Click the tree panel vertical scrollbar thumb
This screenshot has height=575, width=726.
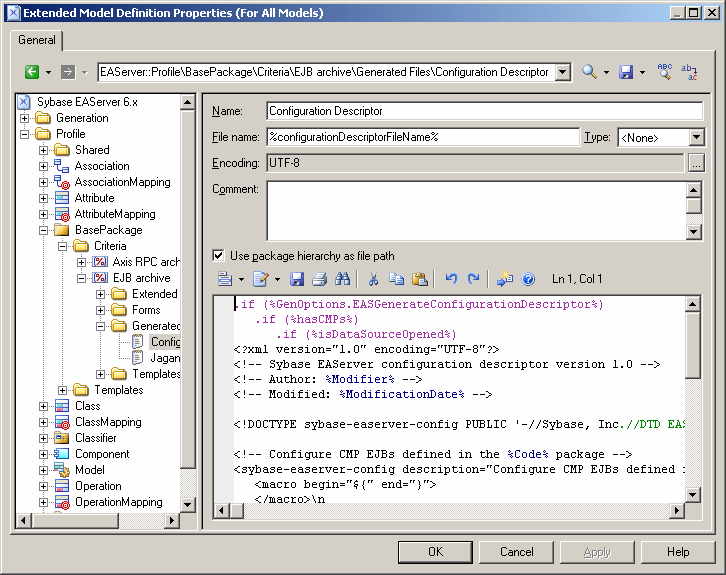click(x=188, y=289)
